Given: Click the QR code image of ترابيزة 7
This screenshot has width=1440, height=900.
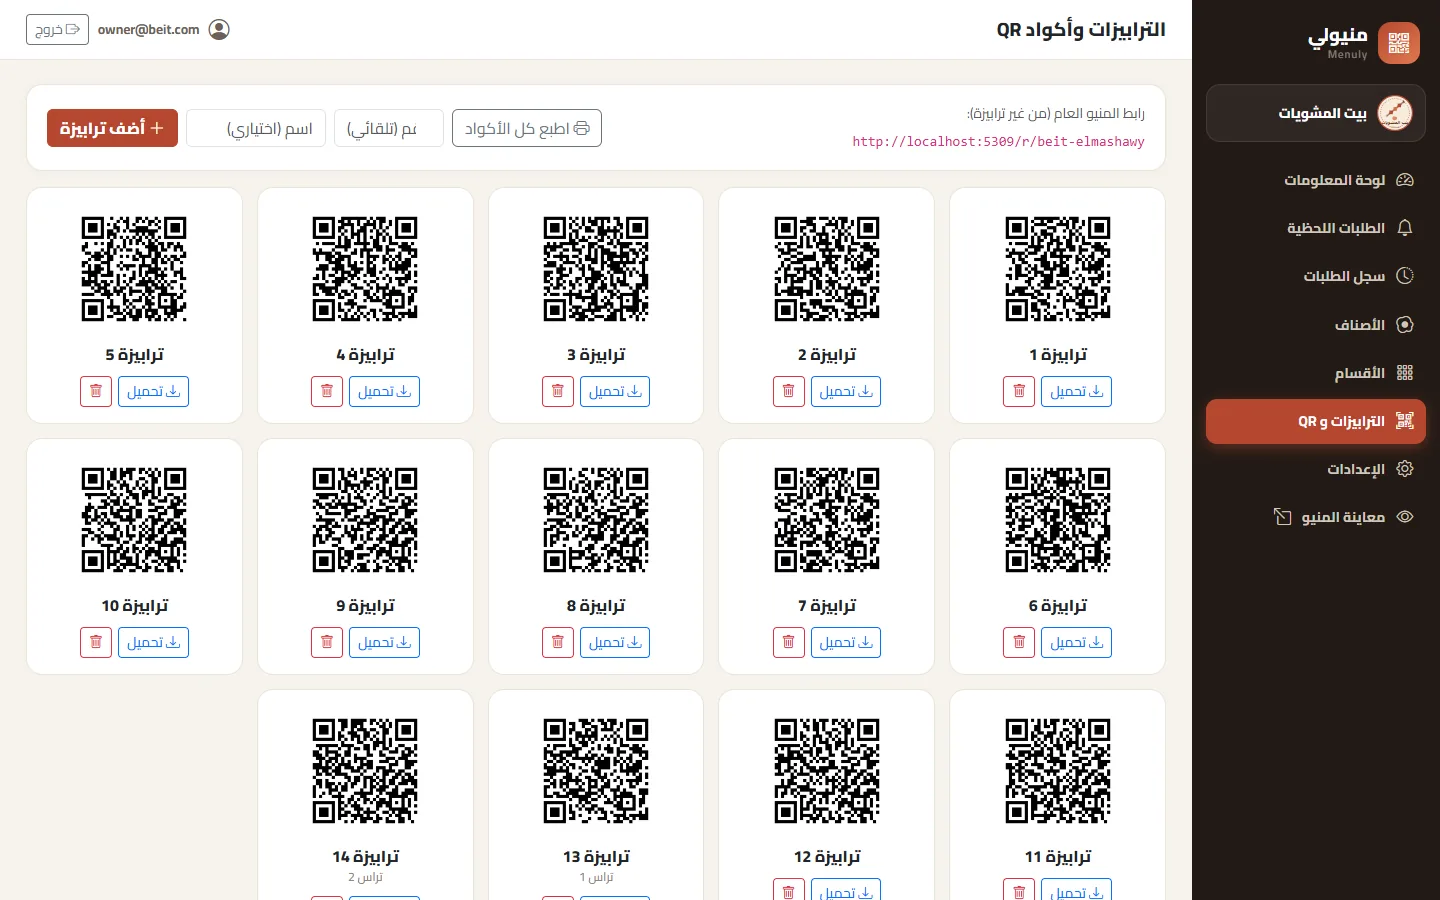Looking at the screenshot, I should pyautogui.click(x=827, y=520).
